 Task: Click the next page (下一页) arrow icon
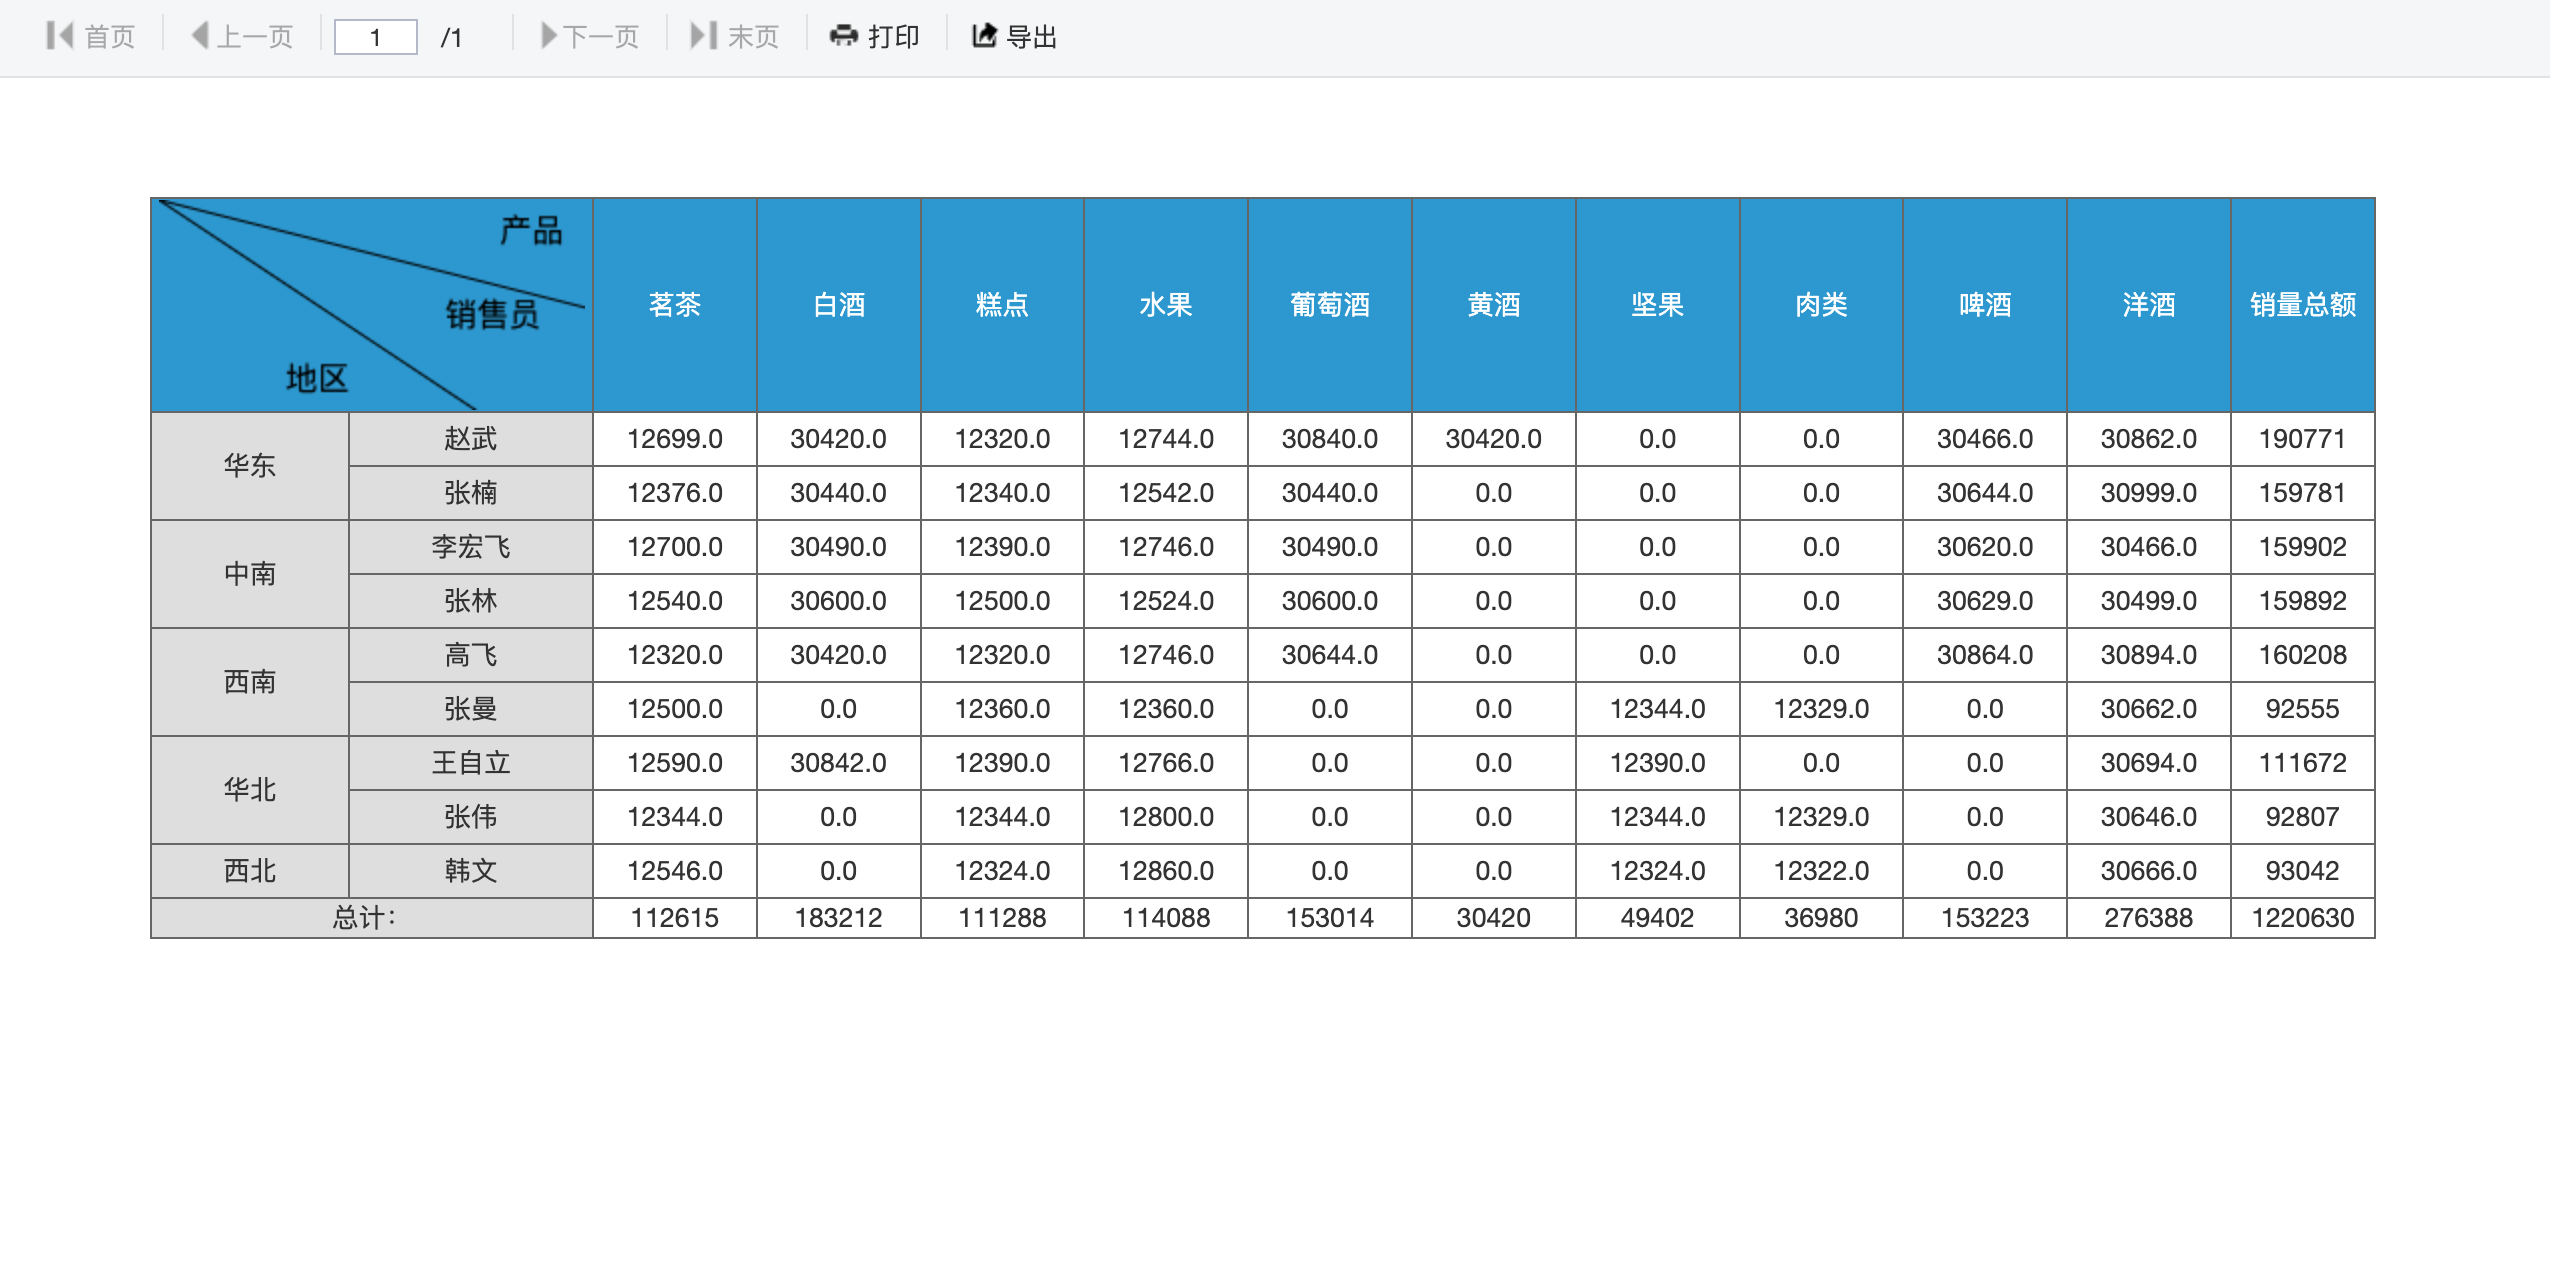point(549,36)
